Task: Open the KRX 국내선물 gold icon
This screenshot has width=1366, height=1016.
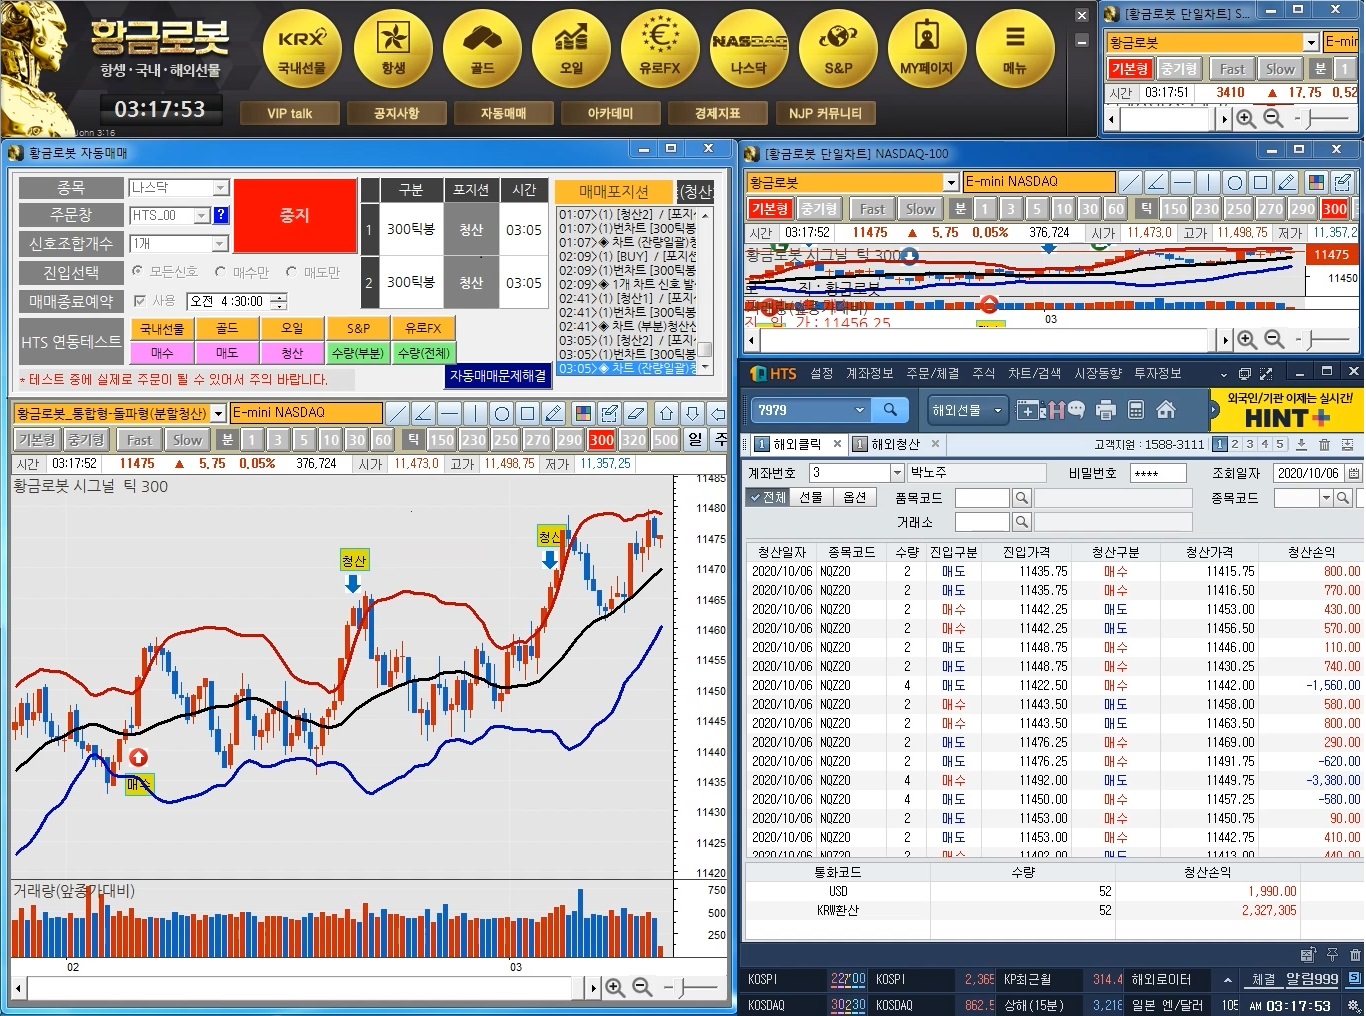Action: click(x=302, y=48)
